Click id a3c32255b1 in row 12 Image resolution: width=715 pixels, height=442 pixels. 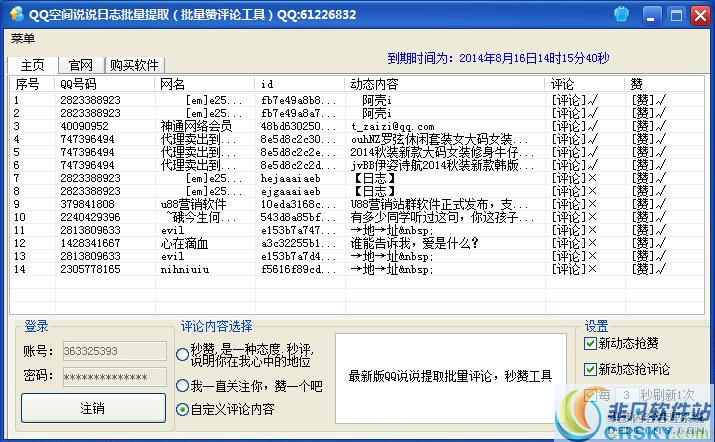[298, 243]
